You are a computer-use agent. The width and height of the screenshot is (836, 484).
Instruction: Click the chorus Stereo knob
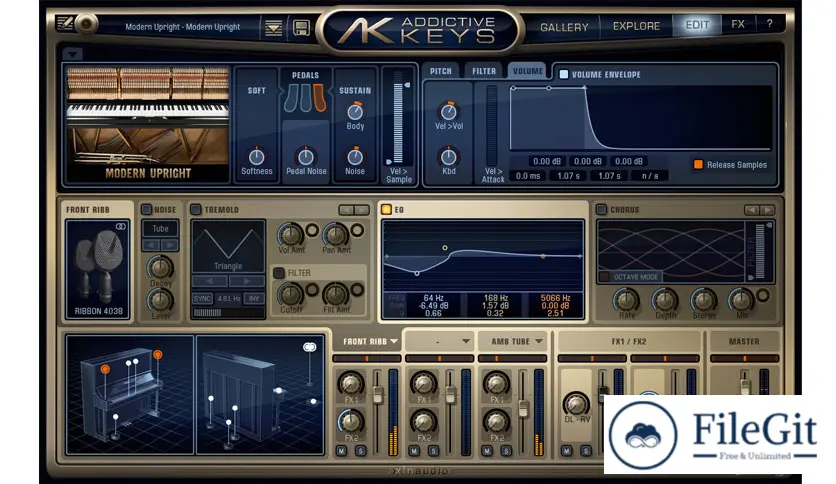[x=703, y=301]
